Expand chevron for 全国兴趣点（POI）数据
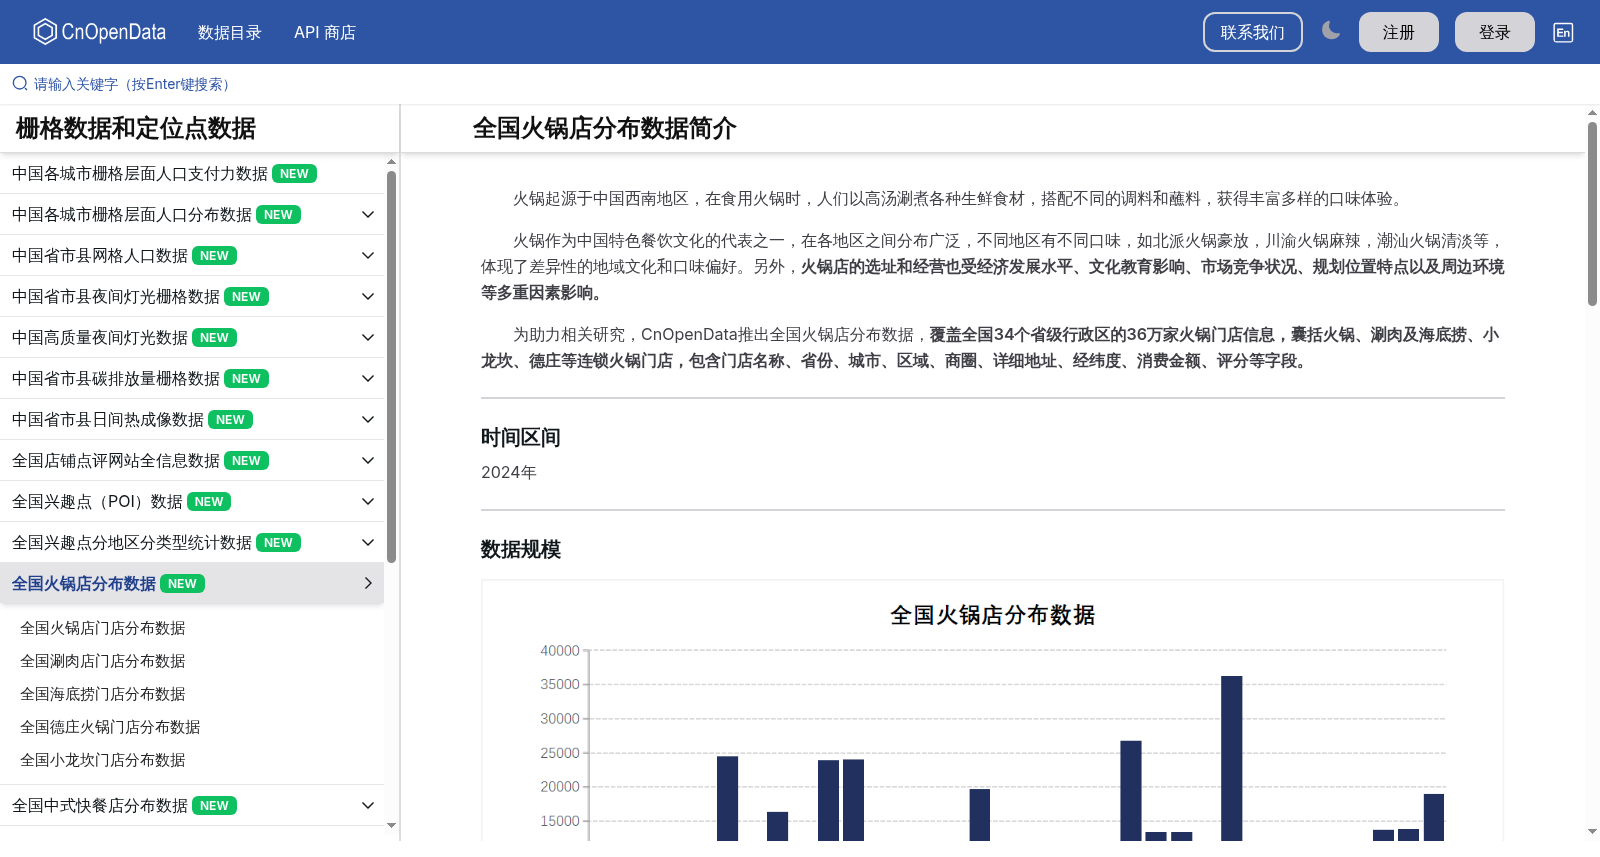The height and width of the screenshot is (857, 1600). click(368, 501)
